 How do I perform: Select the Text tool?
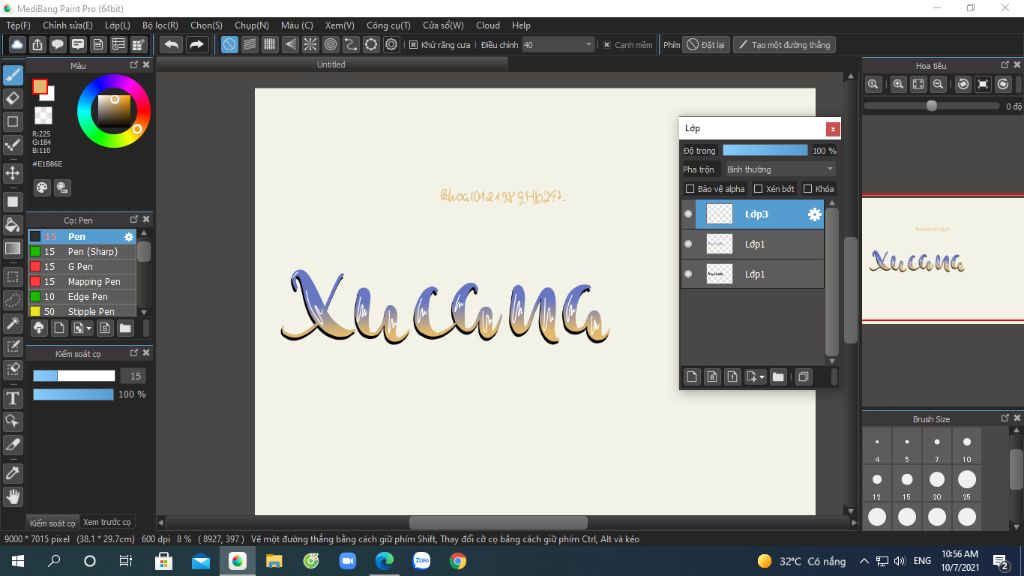[12, 398]
